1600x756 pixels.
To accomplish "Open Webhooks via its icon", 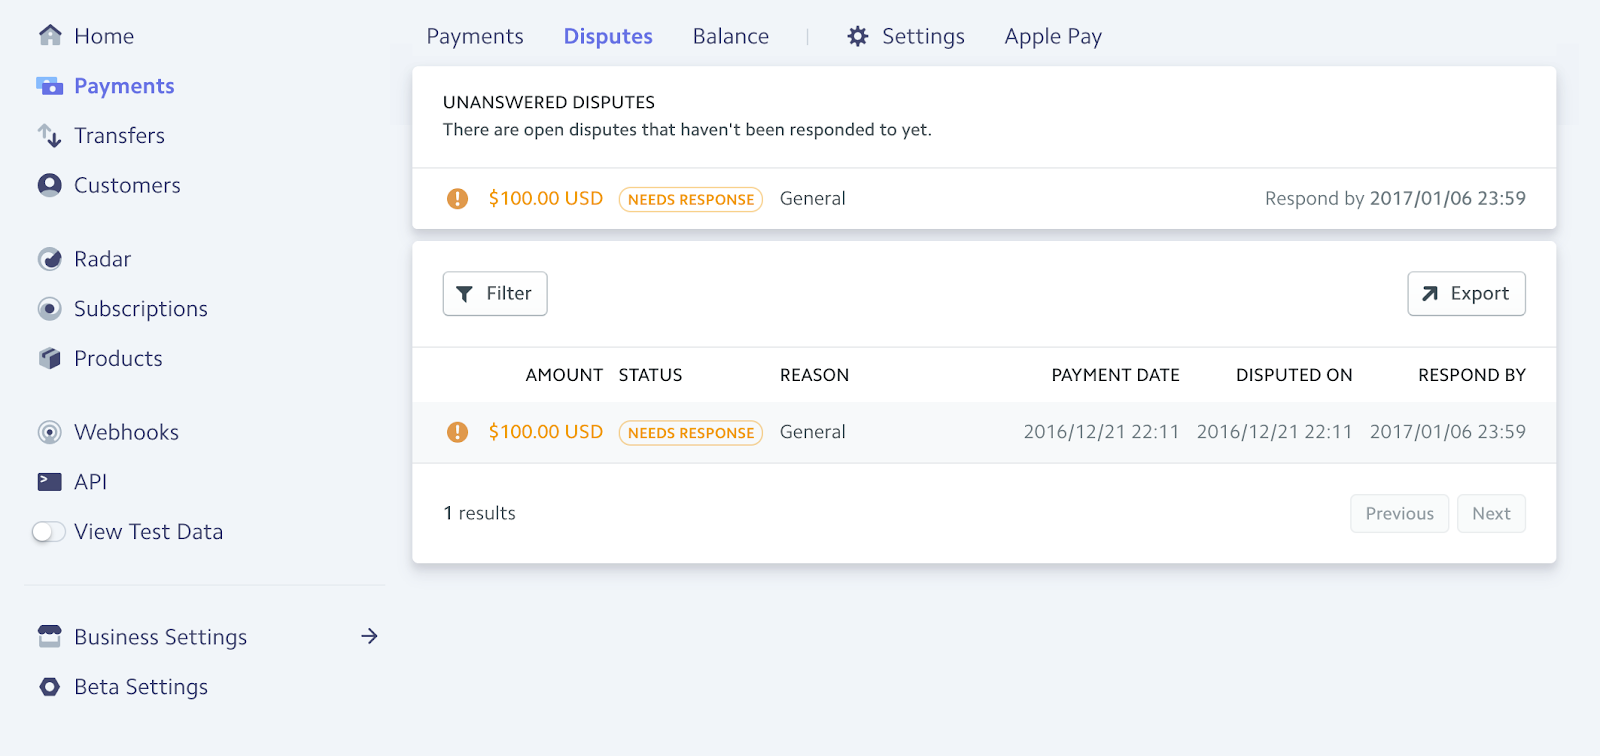I will pos(50,432).
